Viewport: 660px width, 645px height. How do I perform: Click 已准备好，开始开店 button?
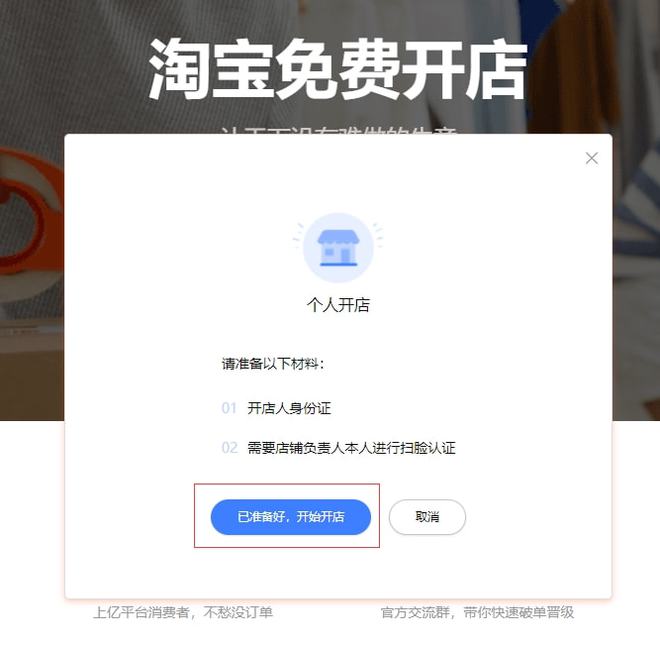[x=290, y=517]
